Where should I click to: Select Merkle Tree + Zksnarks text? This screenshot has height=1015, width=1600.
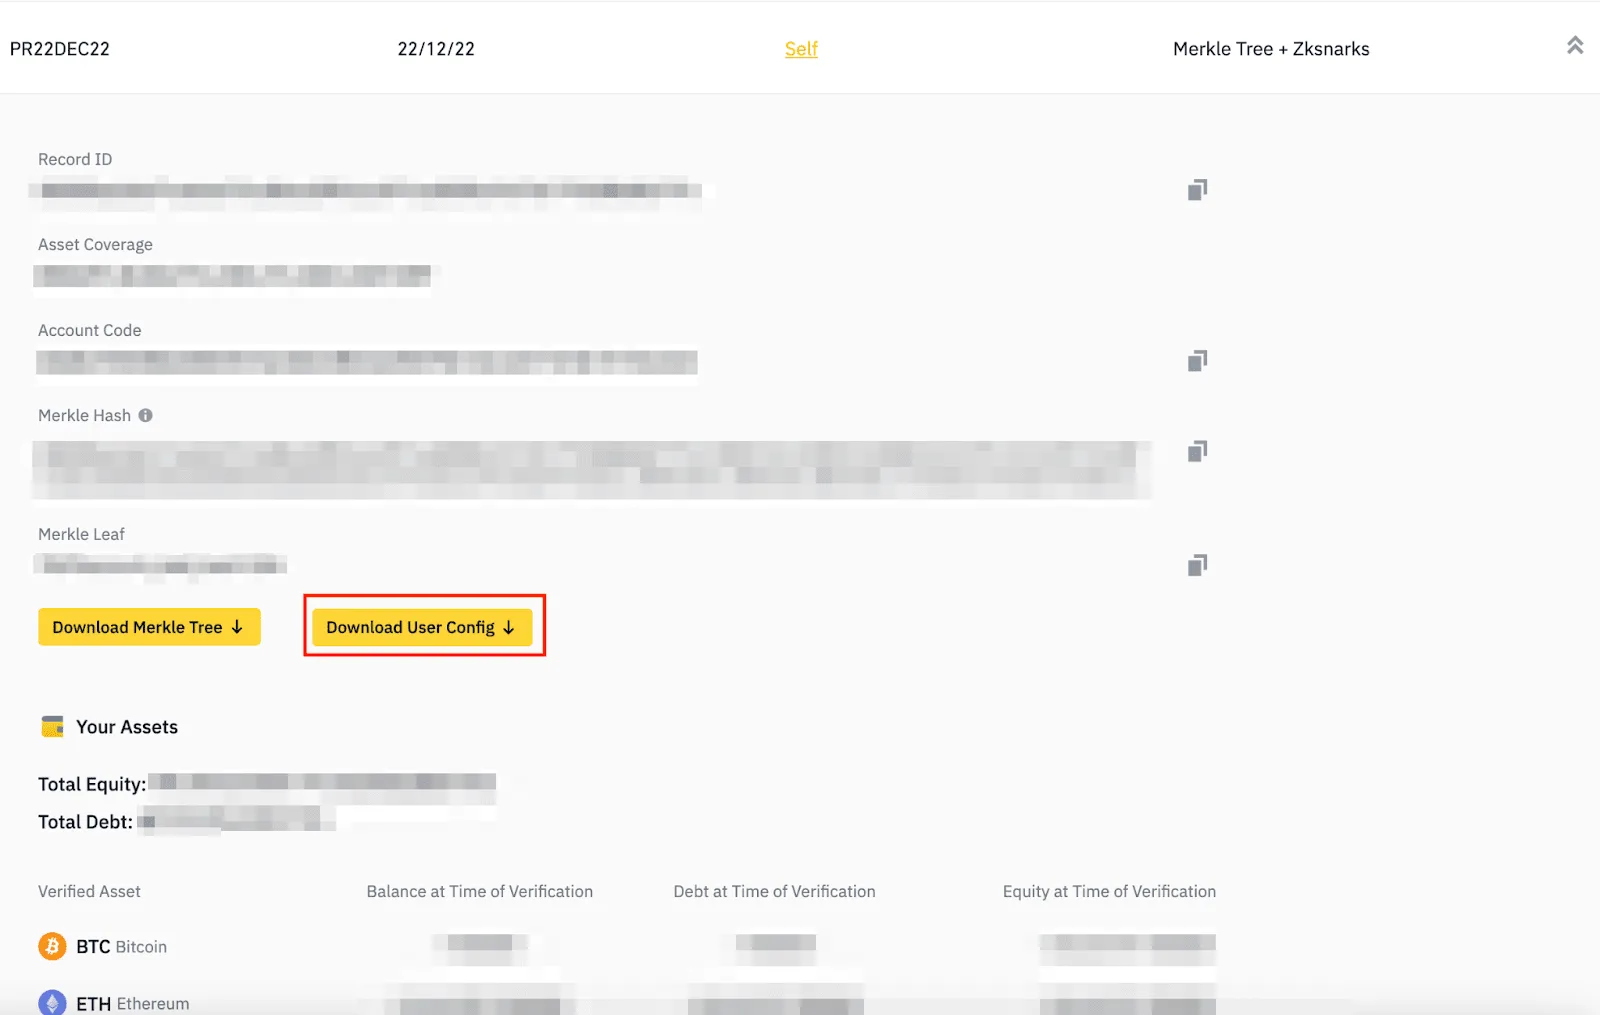(1271, 49)
